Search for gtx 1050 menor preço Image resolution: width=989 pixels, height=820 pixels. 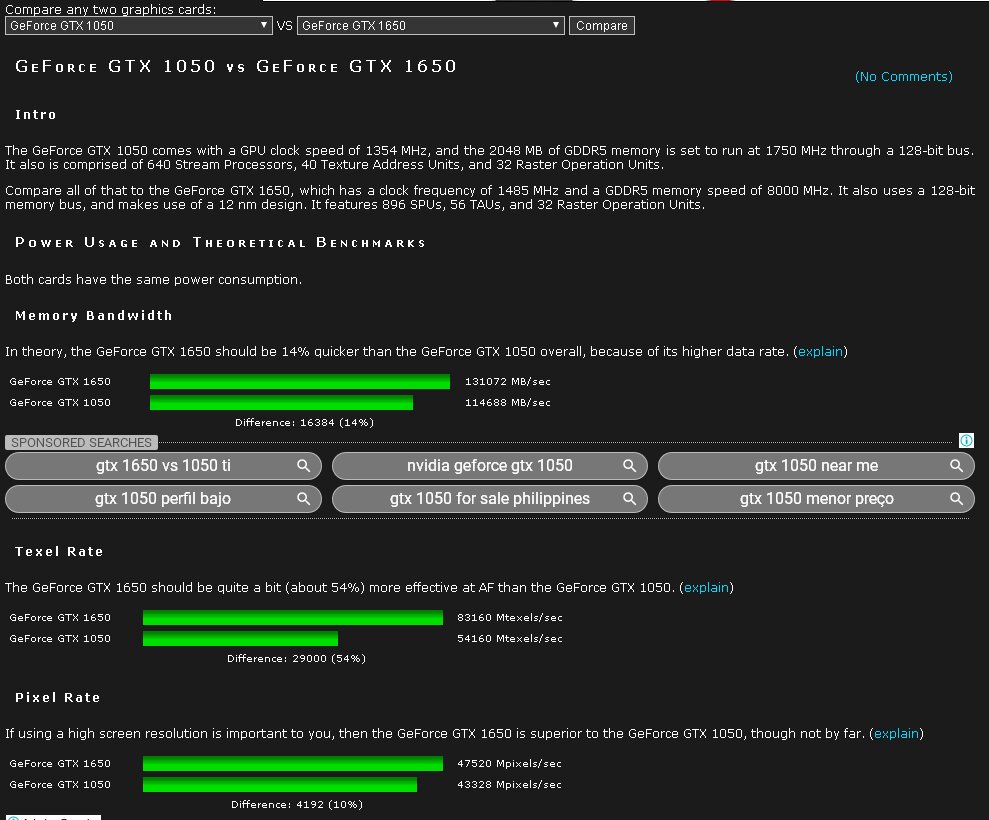click(816, 498)
